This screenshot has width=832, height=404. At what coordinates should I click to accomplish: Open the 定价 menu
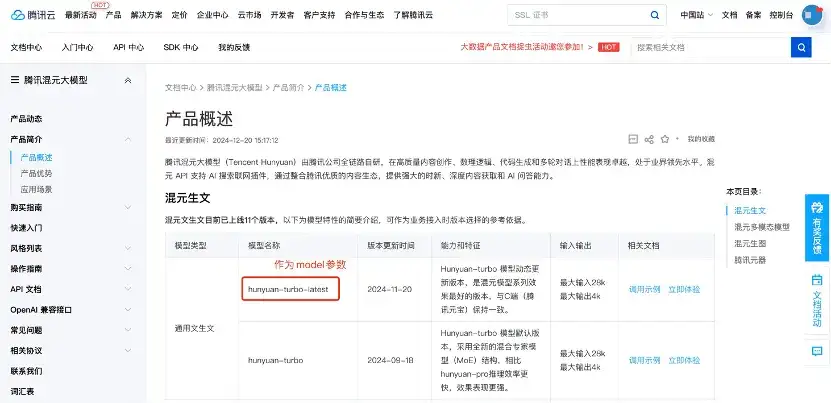tap(179, 15)
